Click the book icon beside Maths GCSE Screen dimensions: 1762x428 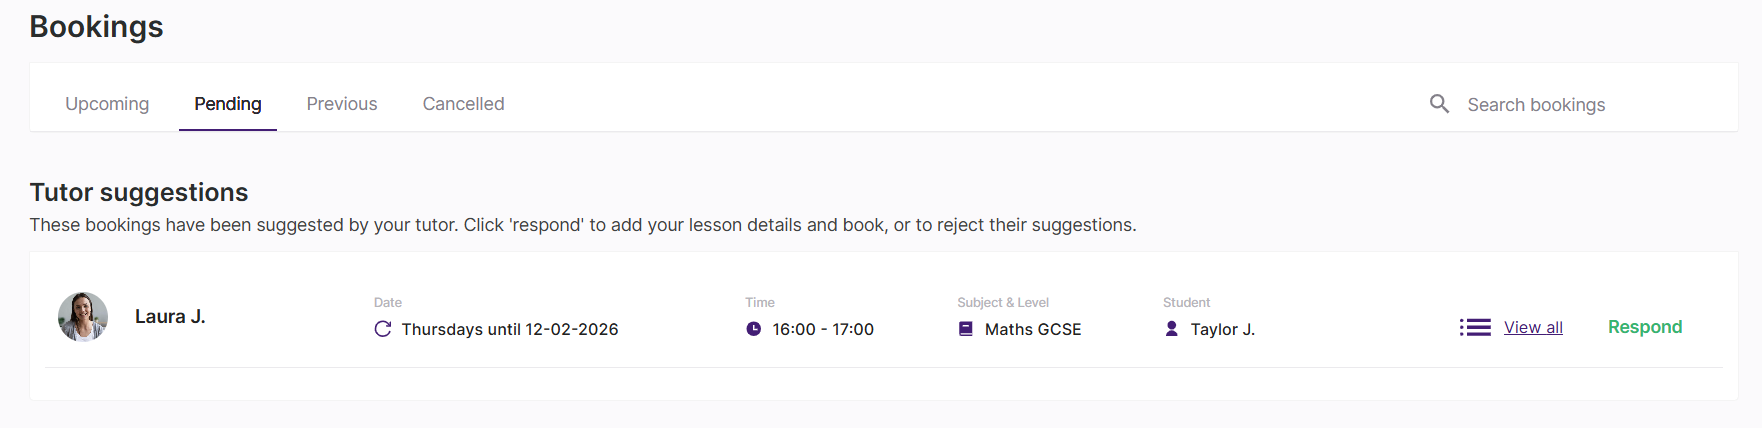click(x=966, y=329)
